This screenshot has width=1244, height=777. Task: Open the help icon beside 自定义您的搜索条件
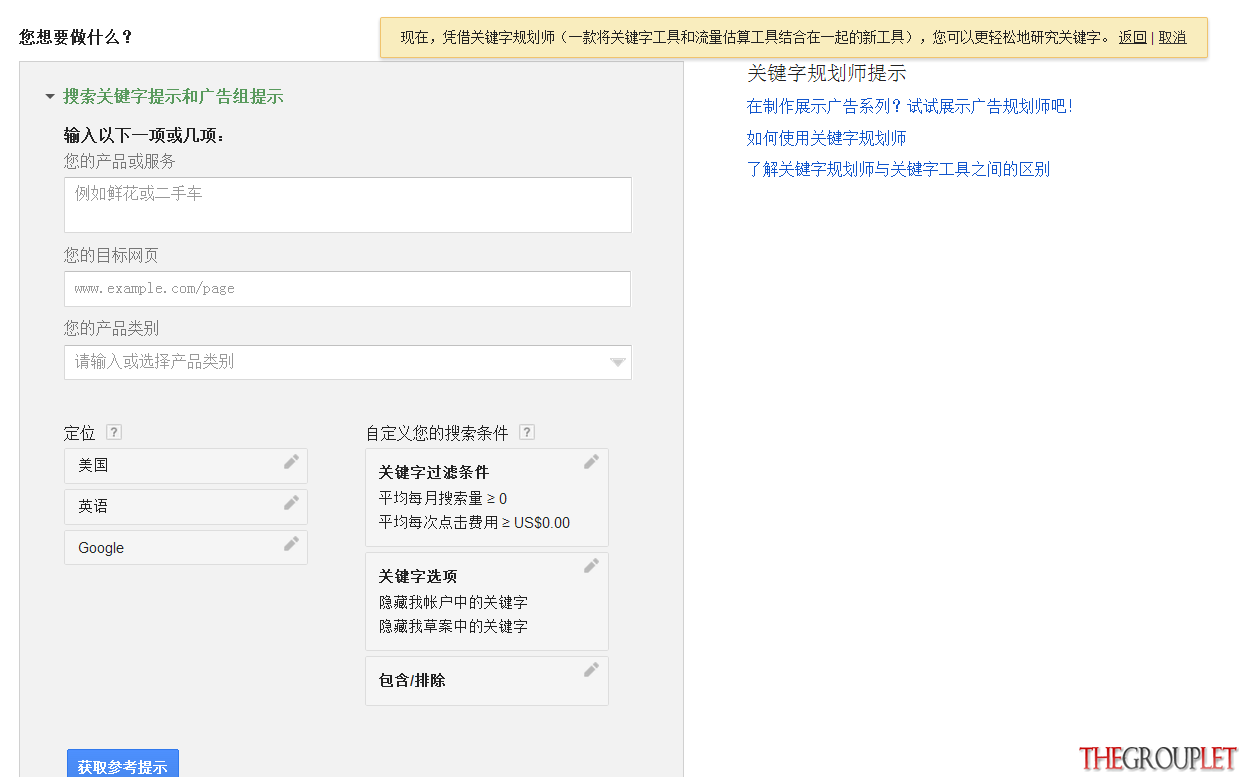[527, 432]
